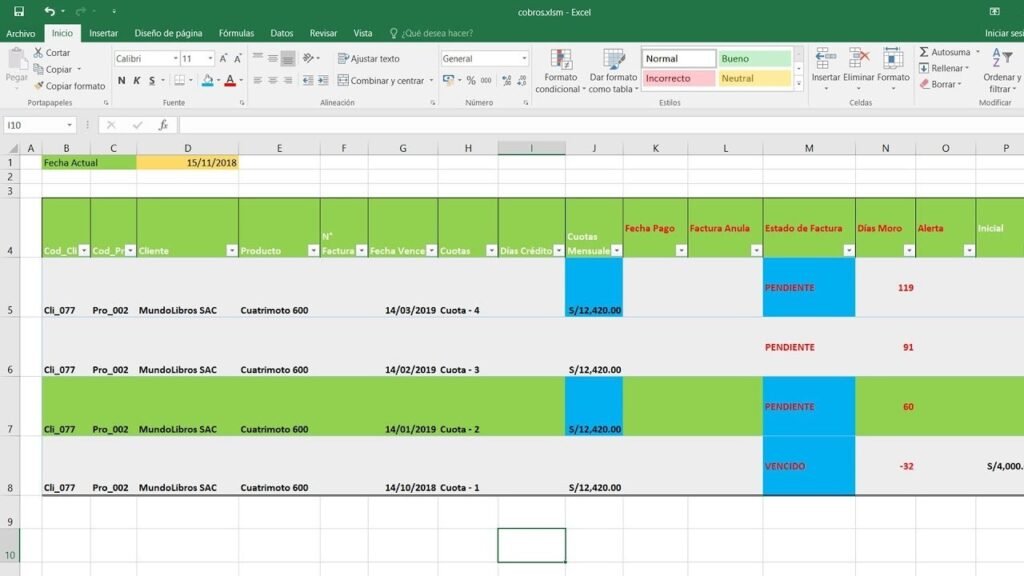Click the Save icon in title bar
1024x576 pixels.
[18, 11]
